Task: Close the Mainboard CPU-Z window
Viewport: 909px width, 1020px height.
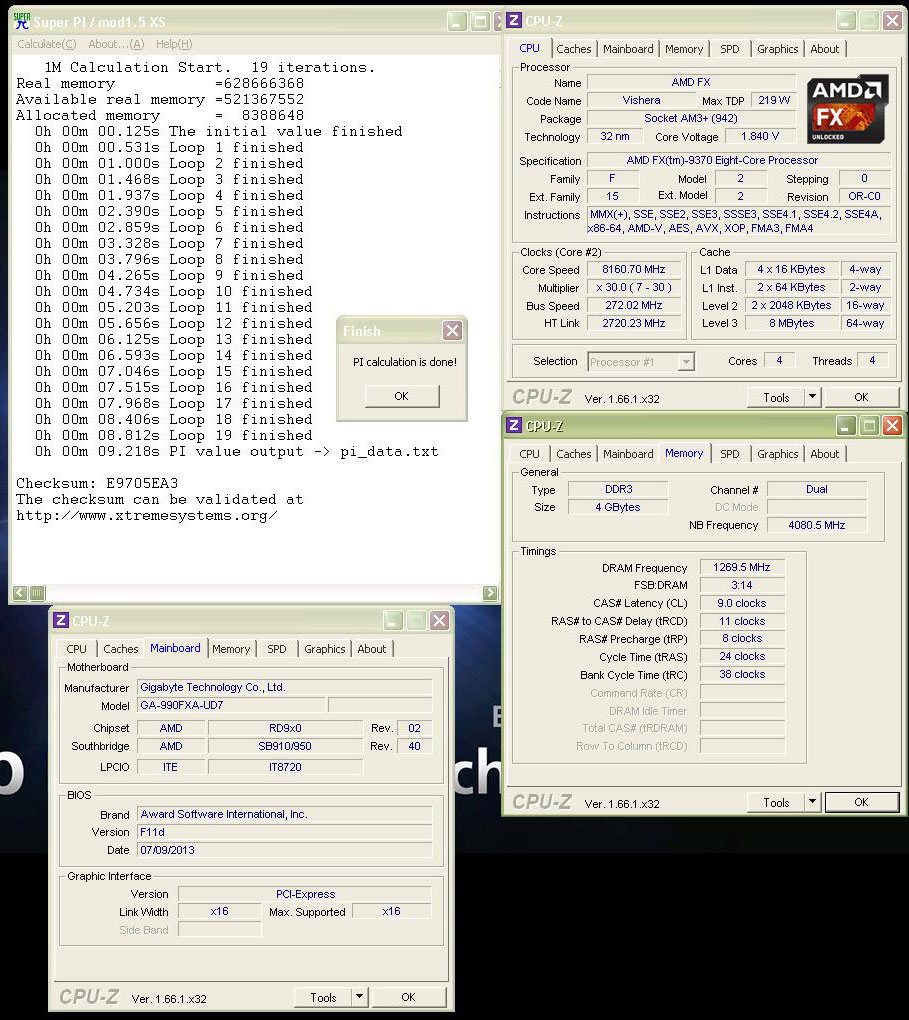Action: [x=439, y=621]
